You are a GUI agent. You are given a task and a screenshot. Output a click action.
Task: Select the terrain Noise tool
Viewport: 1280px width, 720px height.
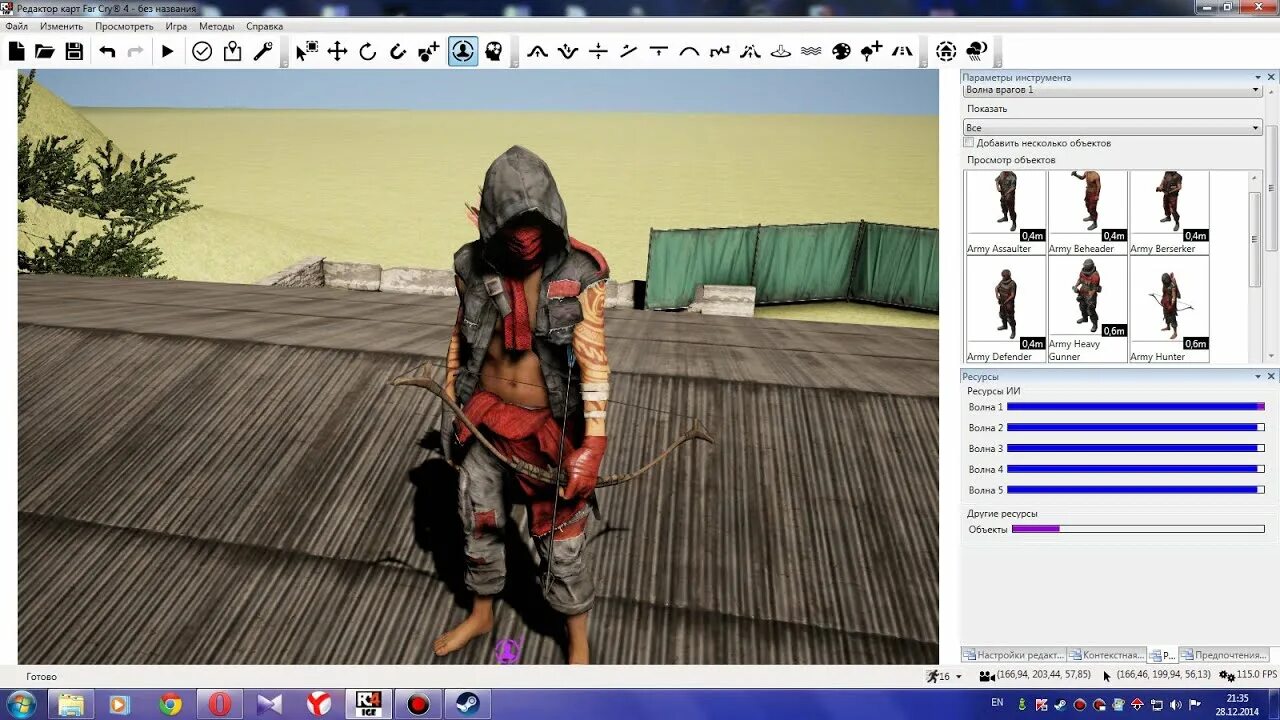(x=720, y=51)
